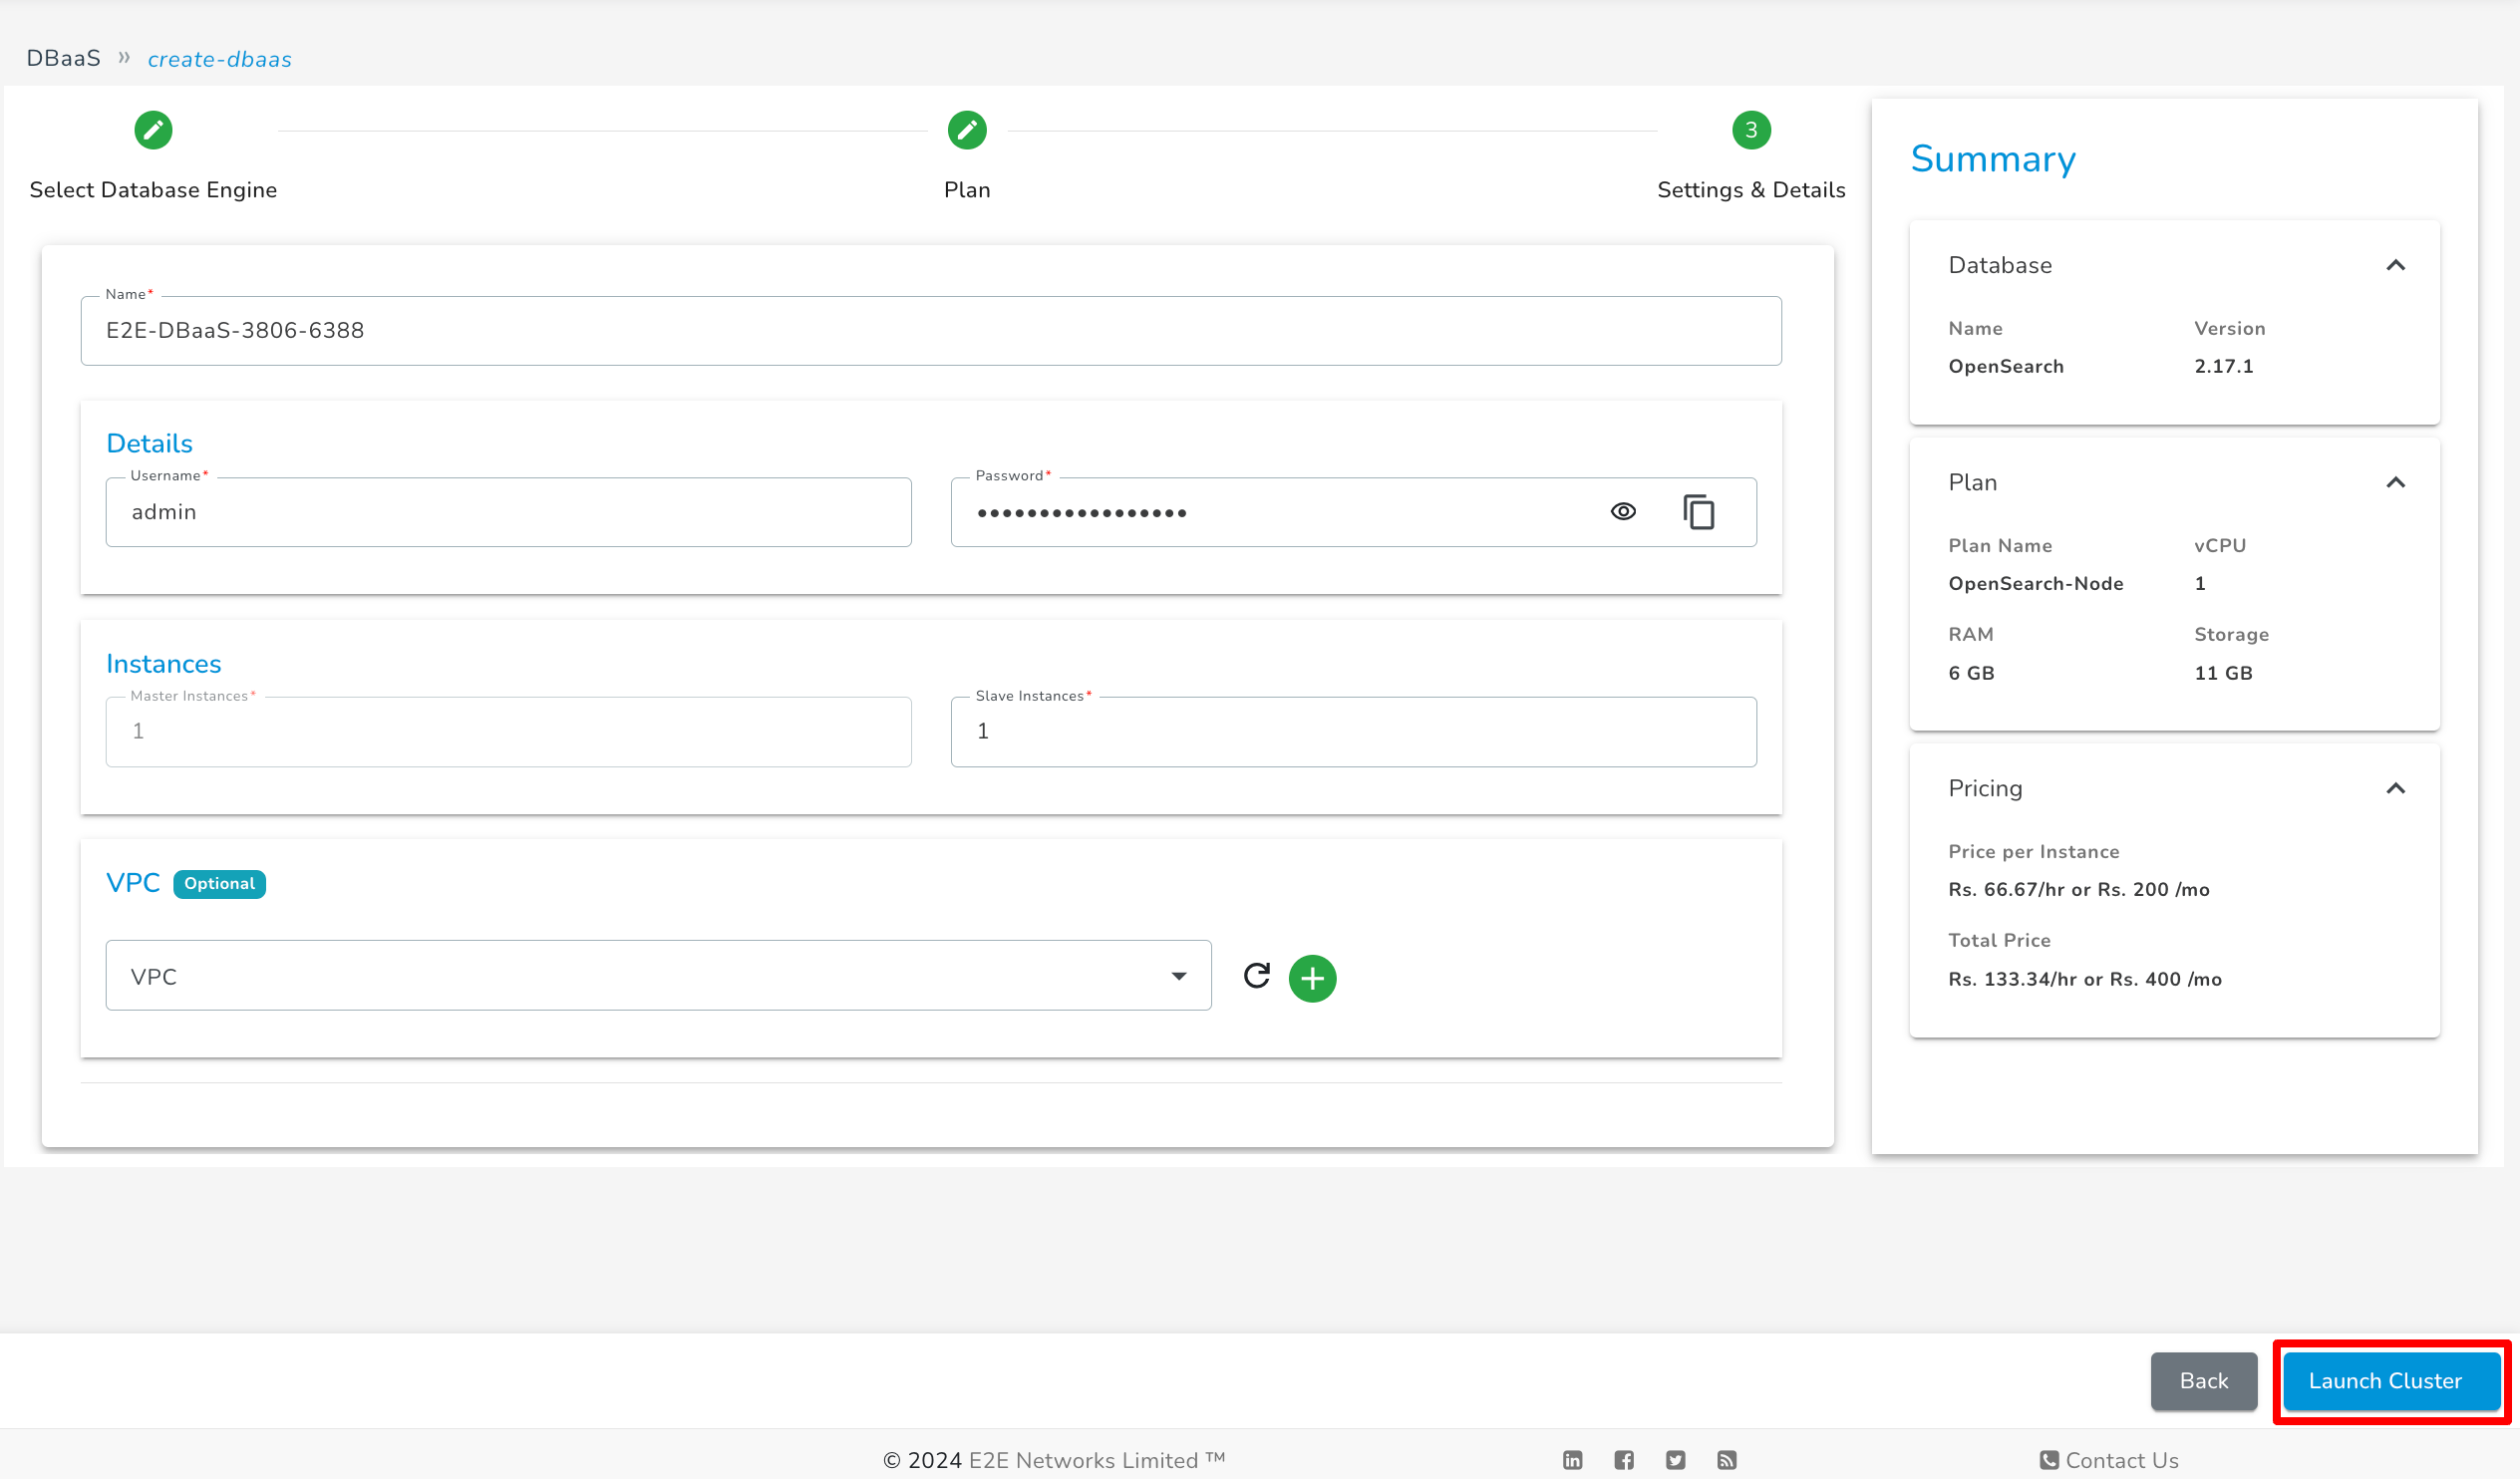This screenshot has width=2520, height=1479.
Task: Click the Settings & Details step 3 circle
Action: point(1751,130)
